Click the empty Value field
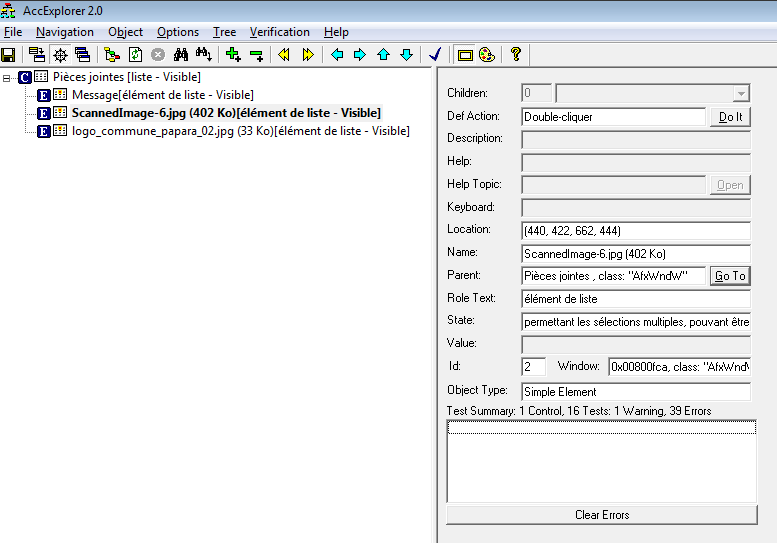Viewport: 777px width, 543px height. 636,344
